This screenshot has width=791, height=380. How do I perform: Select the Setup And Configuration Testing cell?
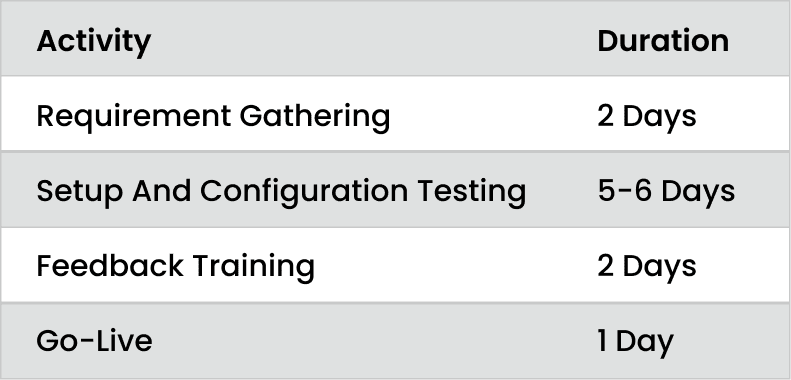(281, 192)
